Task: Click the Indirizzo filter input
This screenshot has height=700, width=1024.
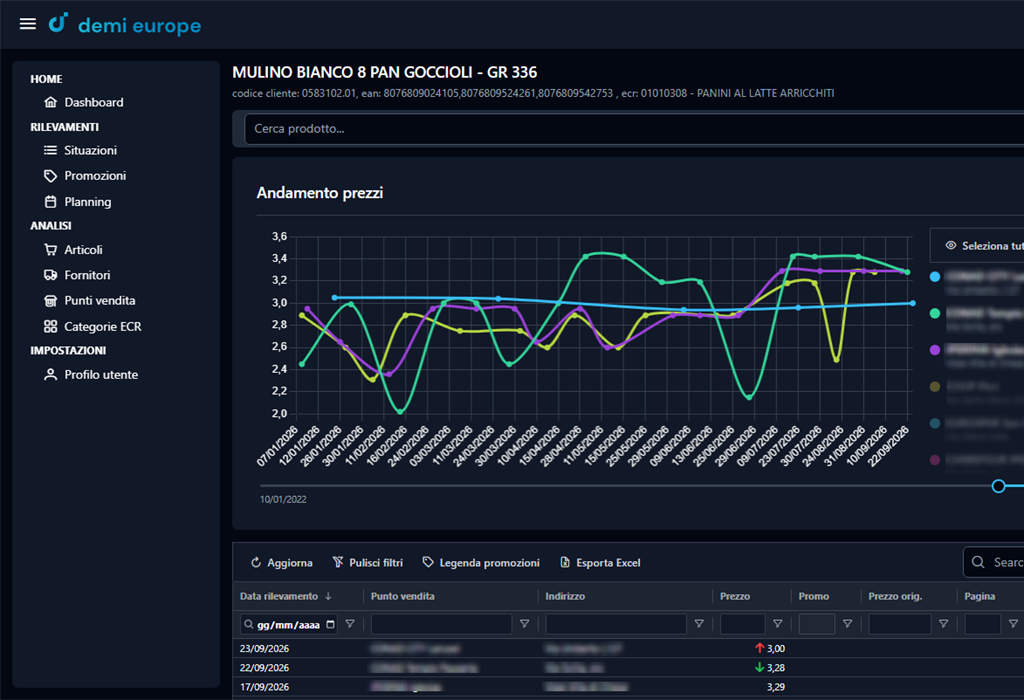Action: (x=616, y=624)
